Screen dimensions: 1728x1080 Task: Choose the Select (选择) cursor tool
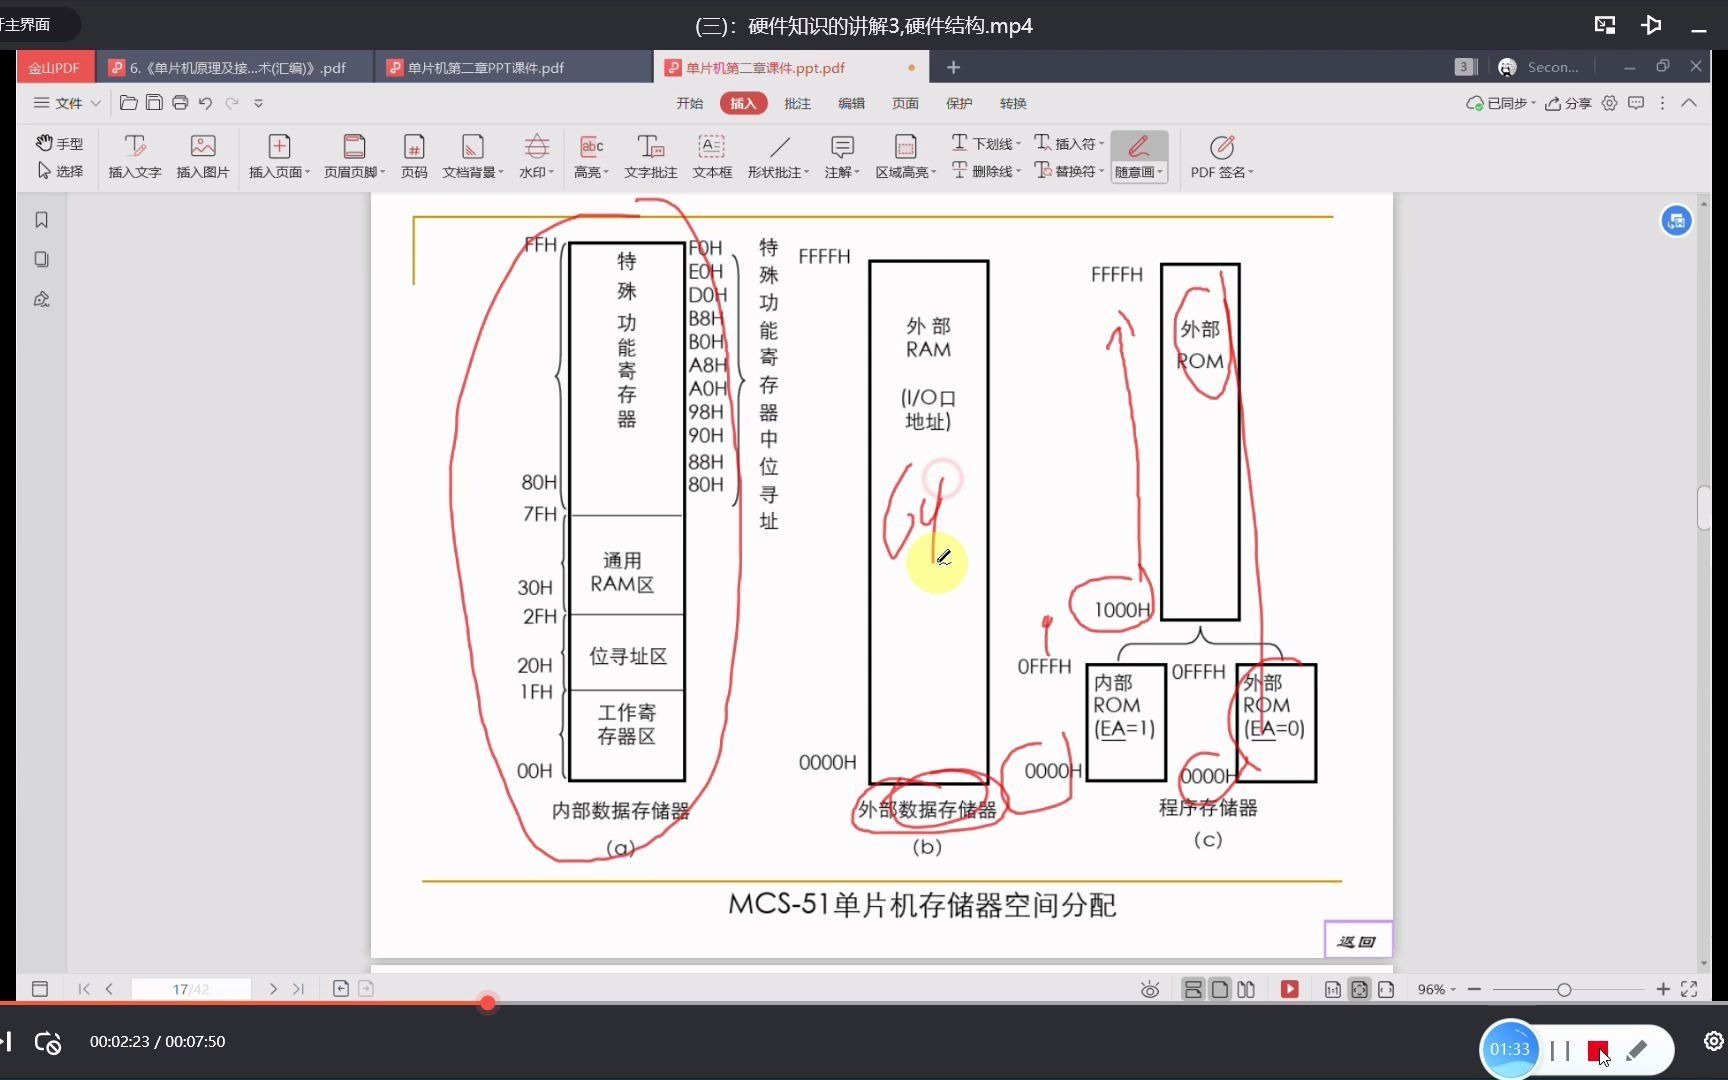59,171
